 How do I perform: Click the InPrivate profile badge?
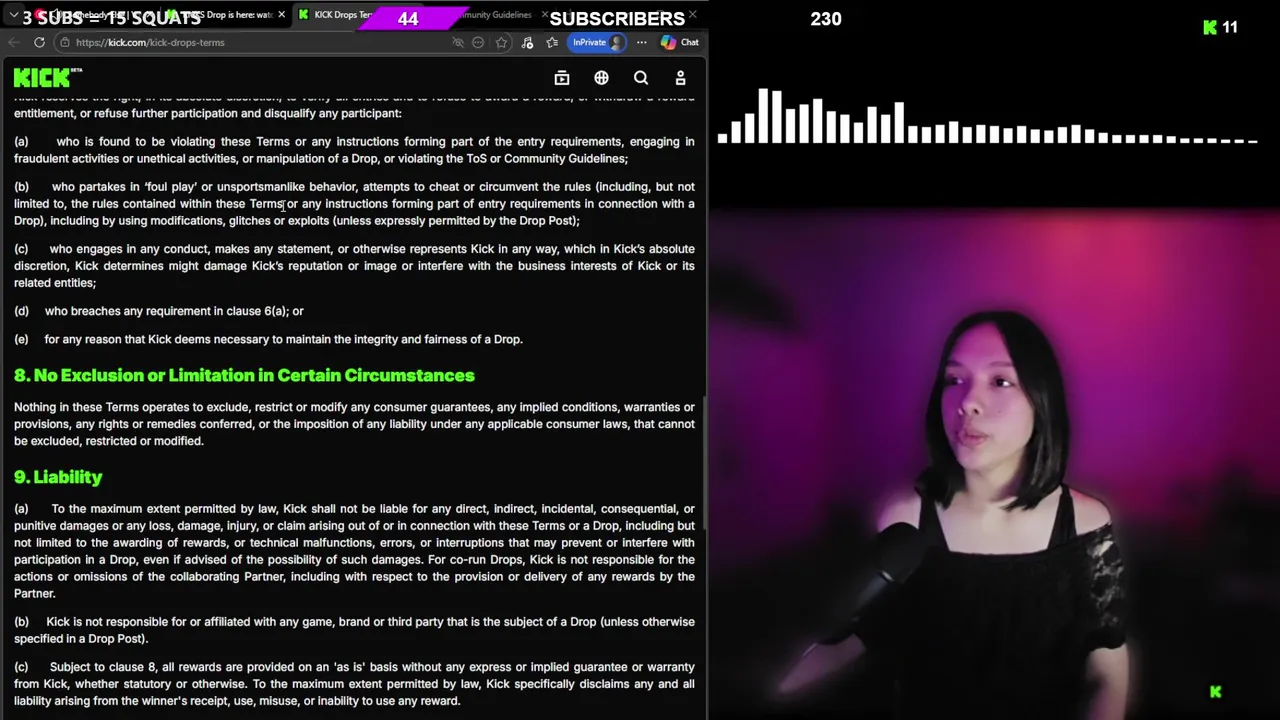click(598, 42)
